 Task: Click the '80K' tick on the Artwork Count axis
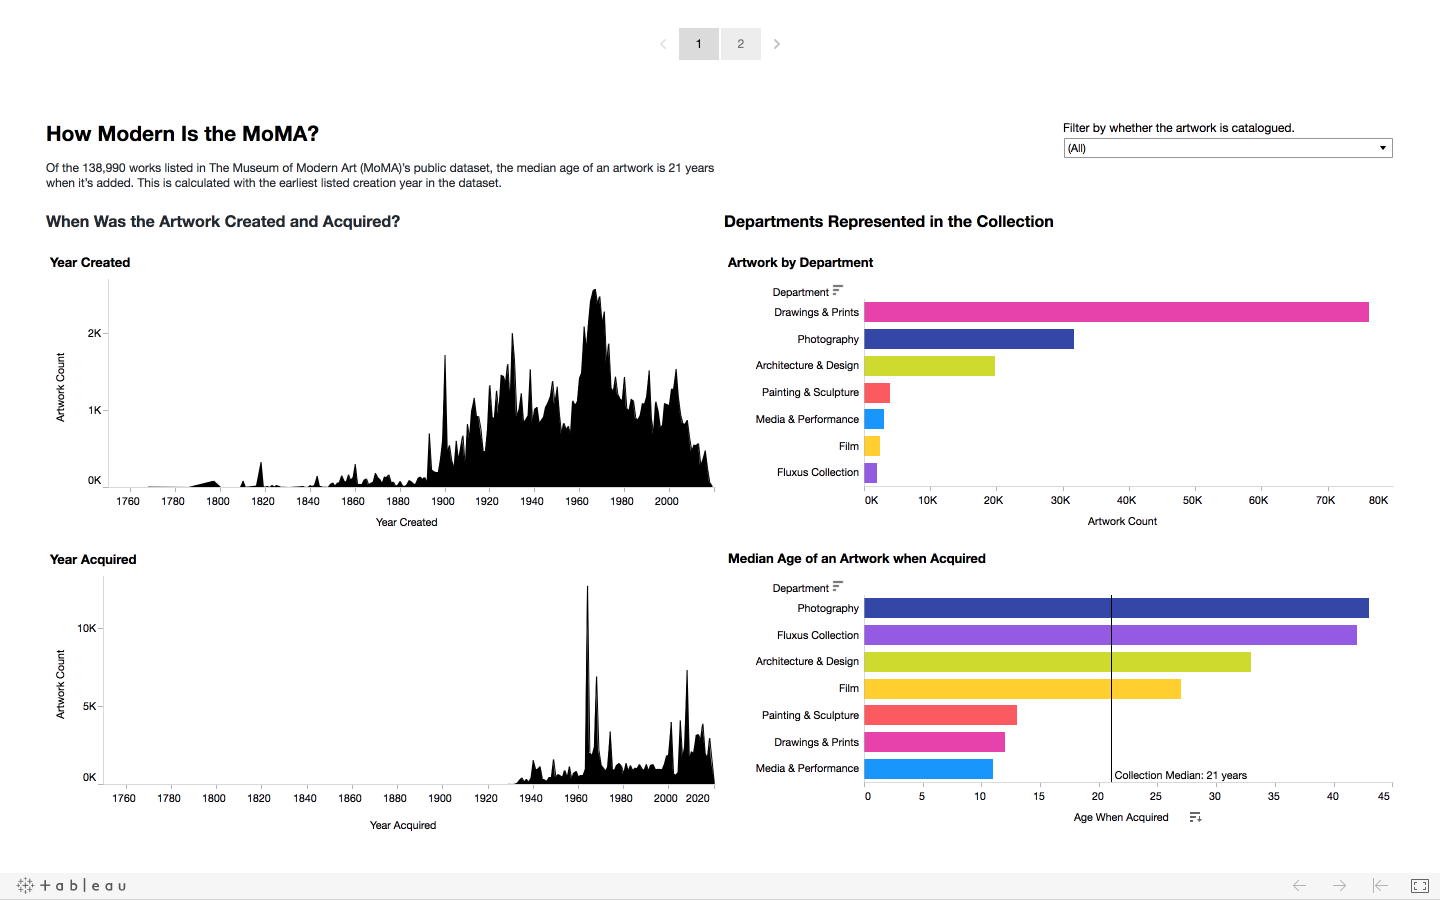(1378, 500)
